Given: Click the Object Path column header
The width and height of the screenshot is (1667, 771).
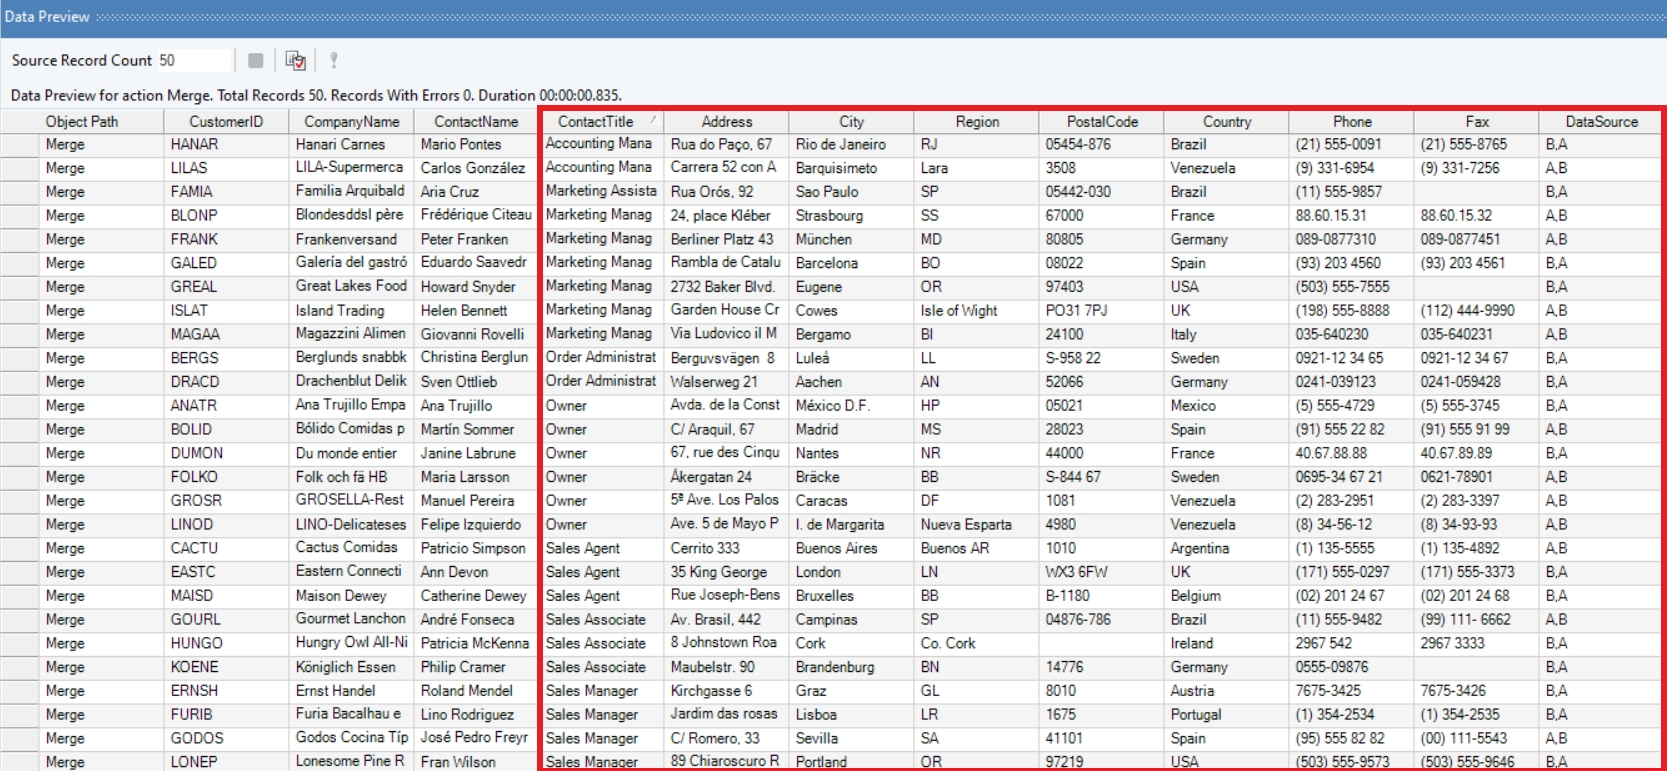Looking at the screenshot, I should [x=82, y=122].
